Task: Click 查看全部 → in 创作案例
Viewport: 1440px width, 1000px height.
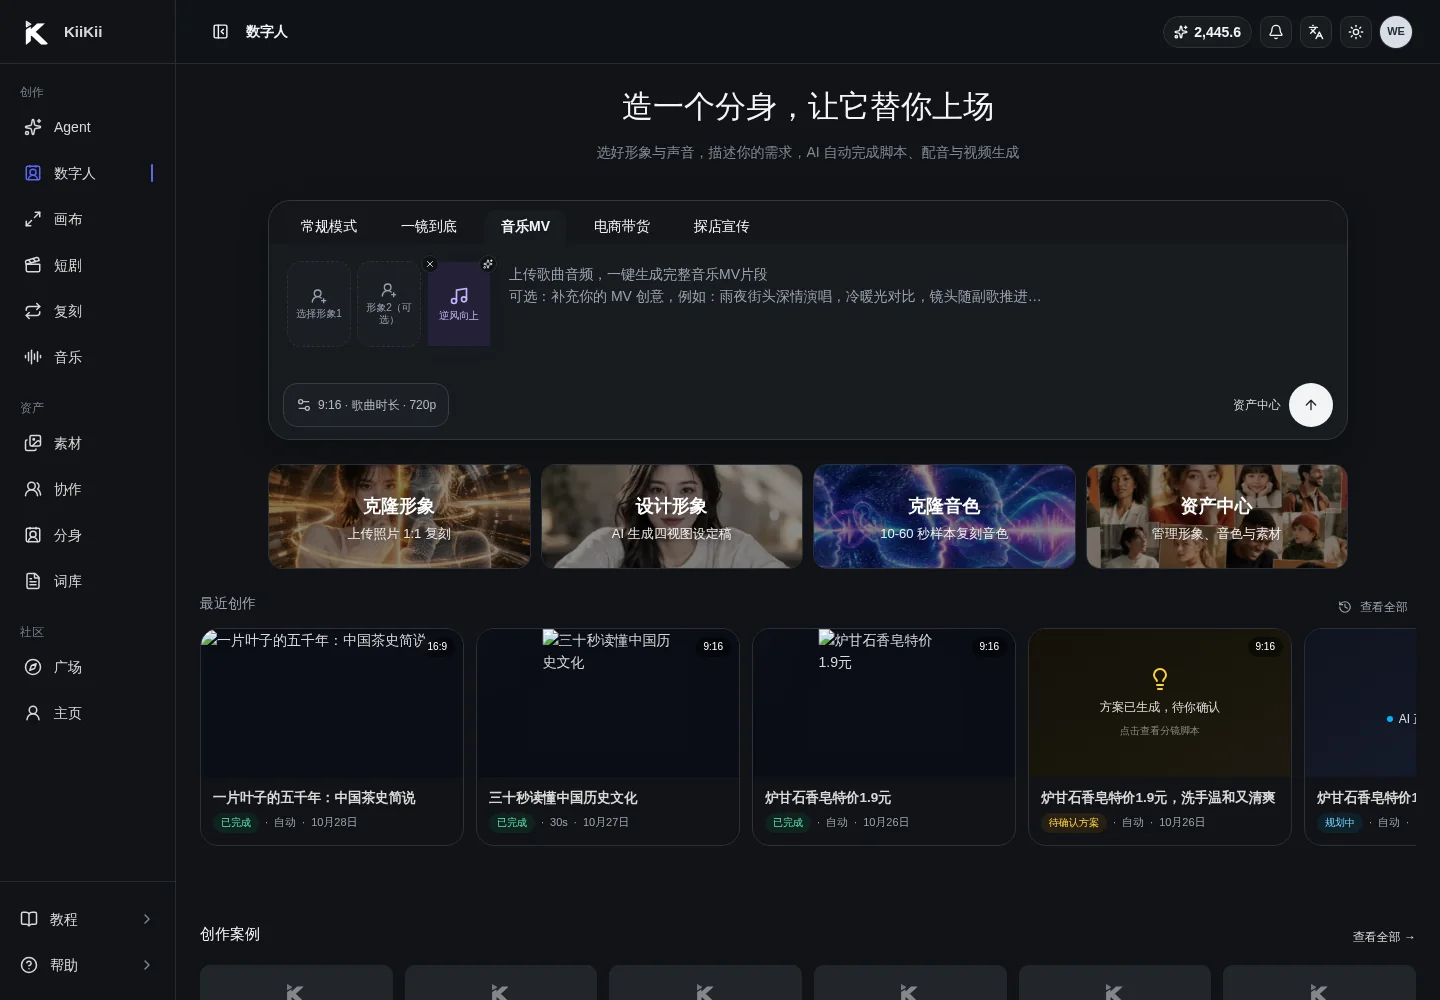Action: (x=1384, y=937)
